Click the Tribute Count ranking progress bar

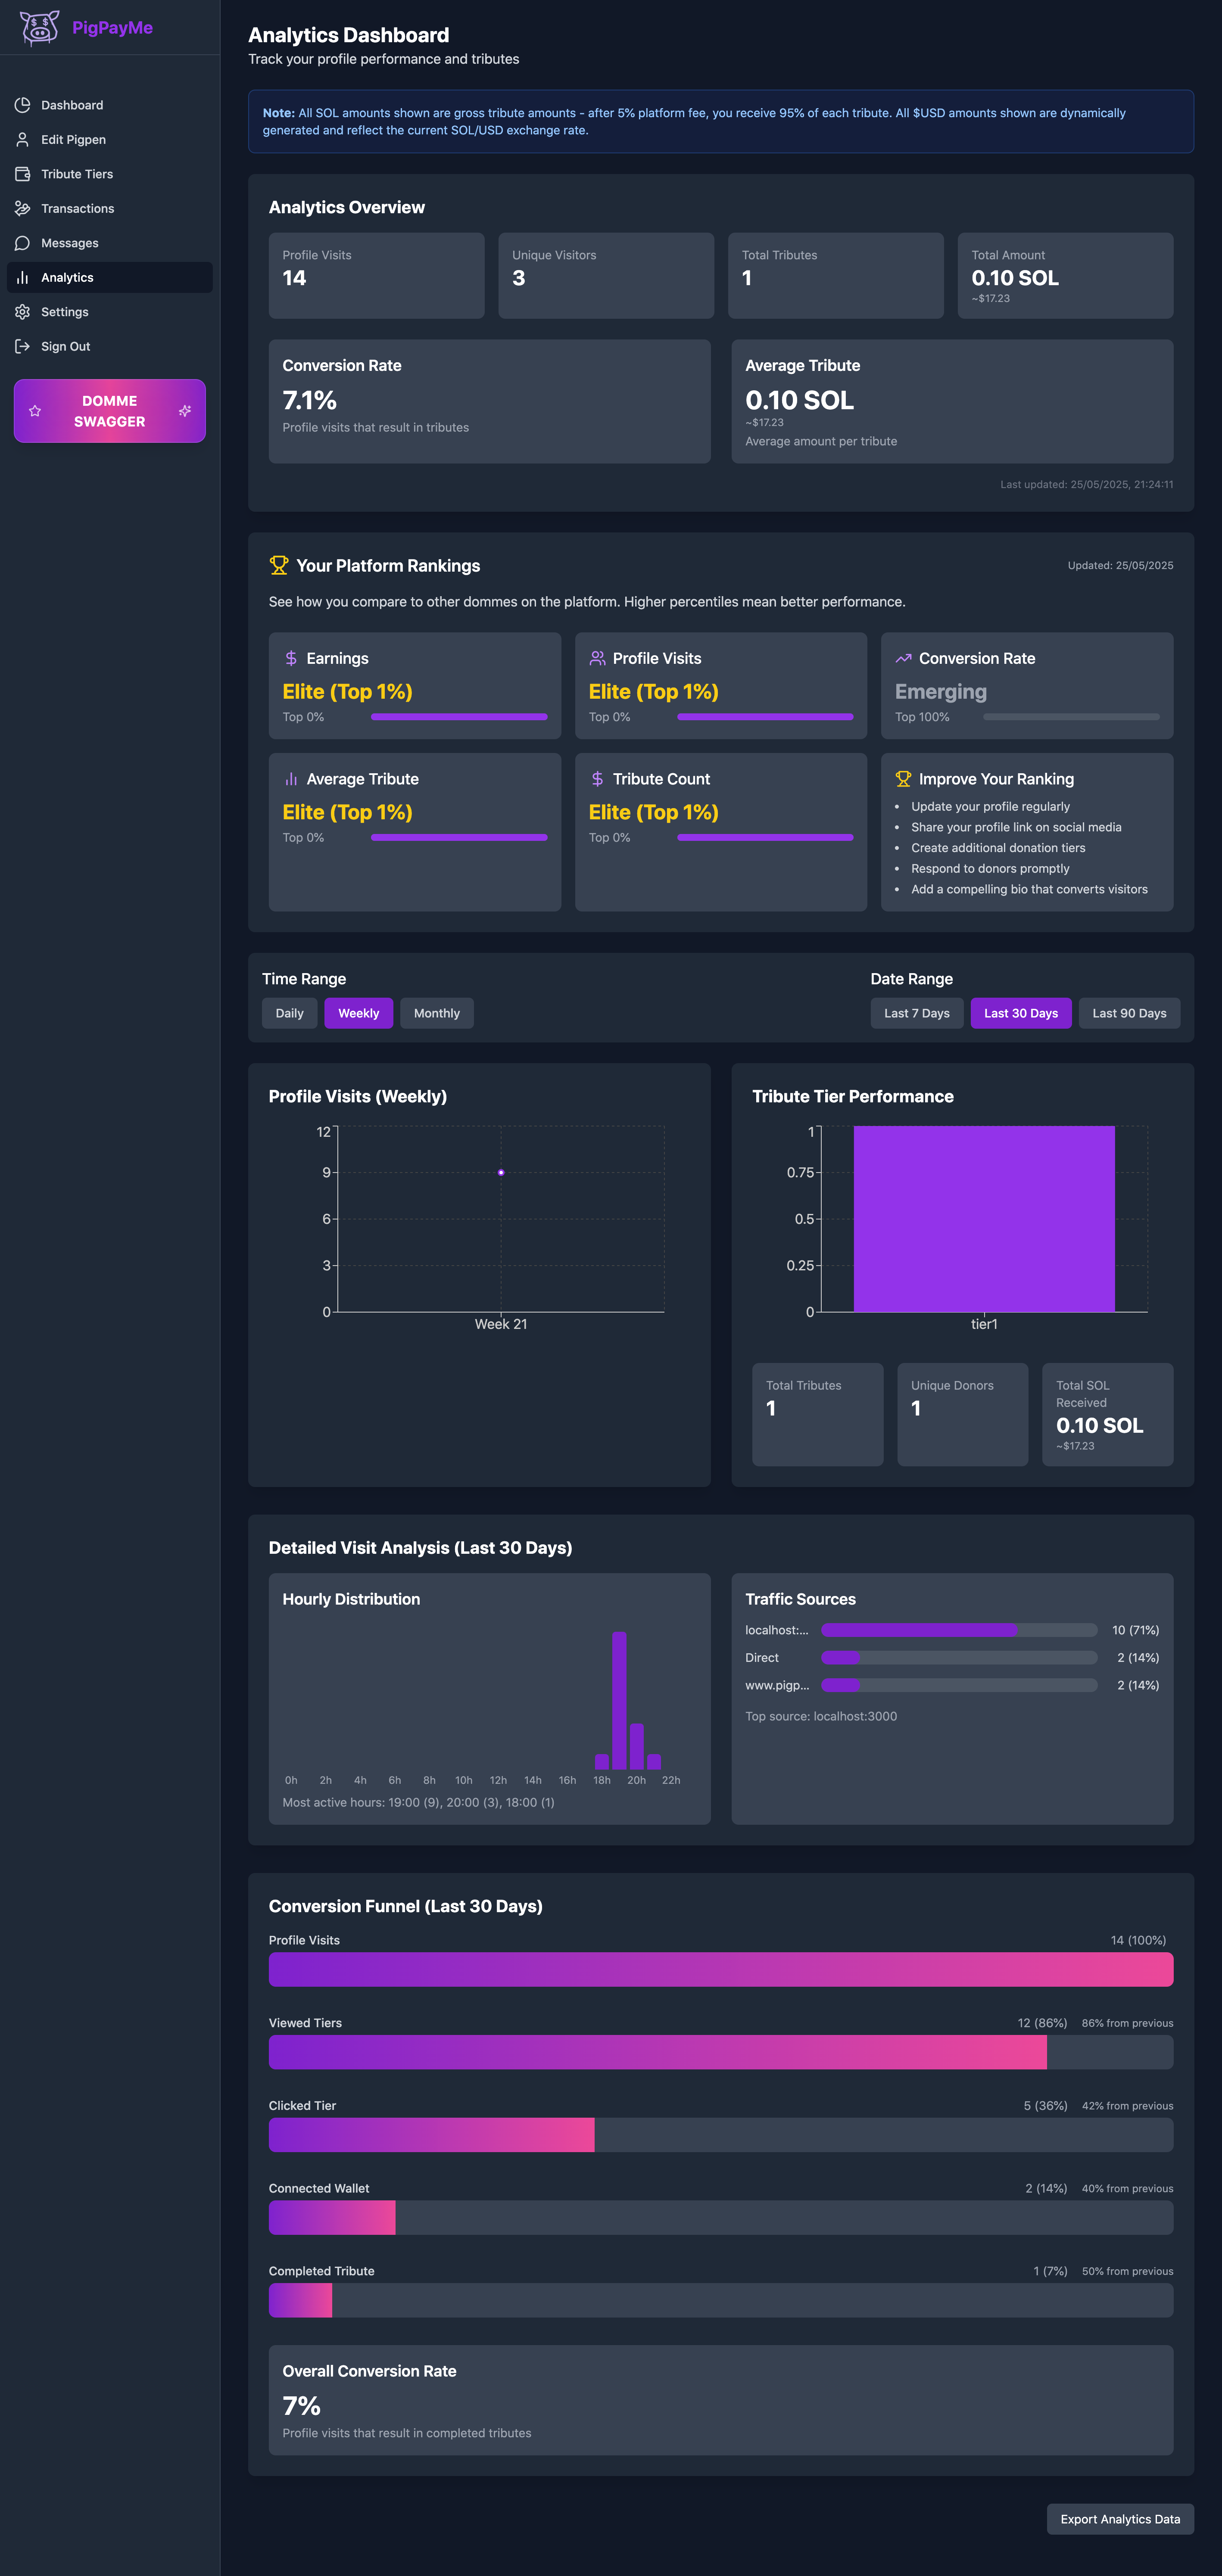tap(765, 838)
